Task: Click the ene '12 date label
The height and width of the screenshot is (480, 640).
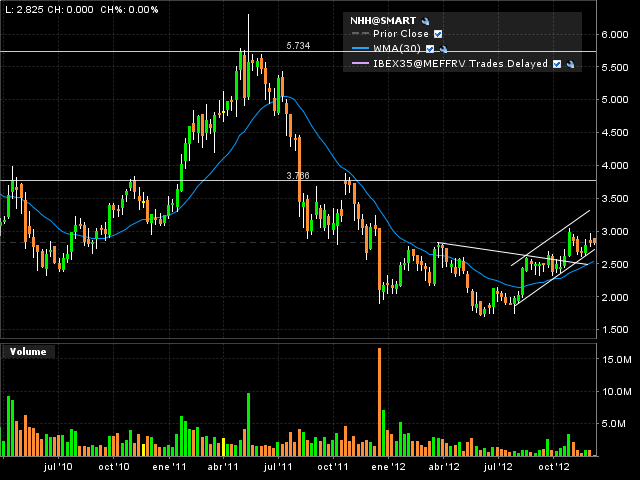Action: click(388, 467)
